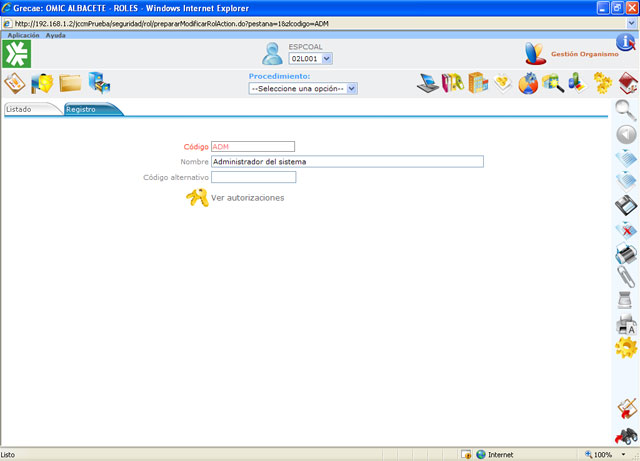Click the delete record red X icon
The width and height of the screenshot is (640, 461).
tap(626, 230)
